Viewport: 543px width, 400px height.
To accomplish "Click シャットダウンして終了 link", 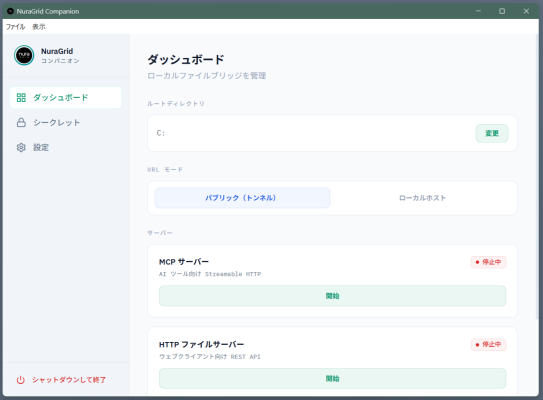I will pyautogui.click(x=69, y=380).
